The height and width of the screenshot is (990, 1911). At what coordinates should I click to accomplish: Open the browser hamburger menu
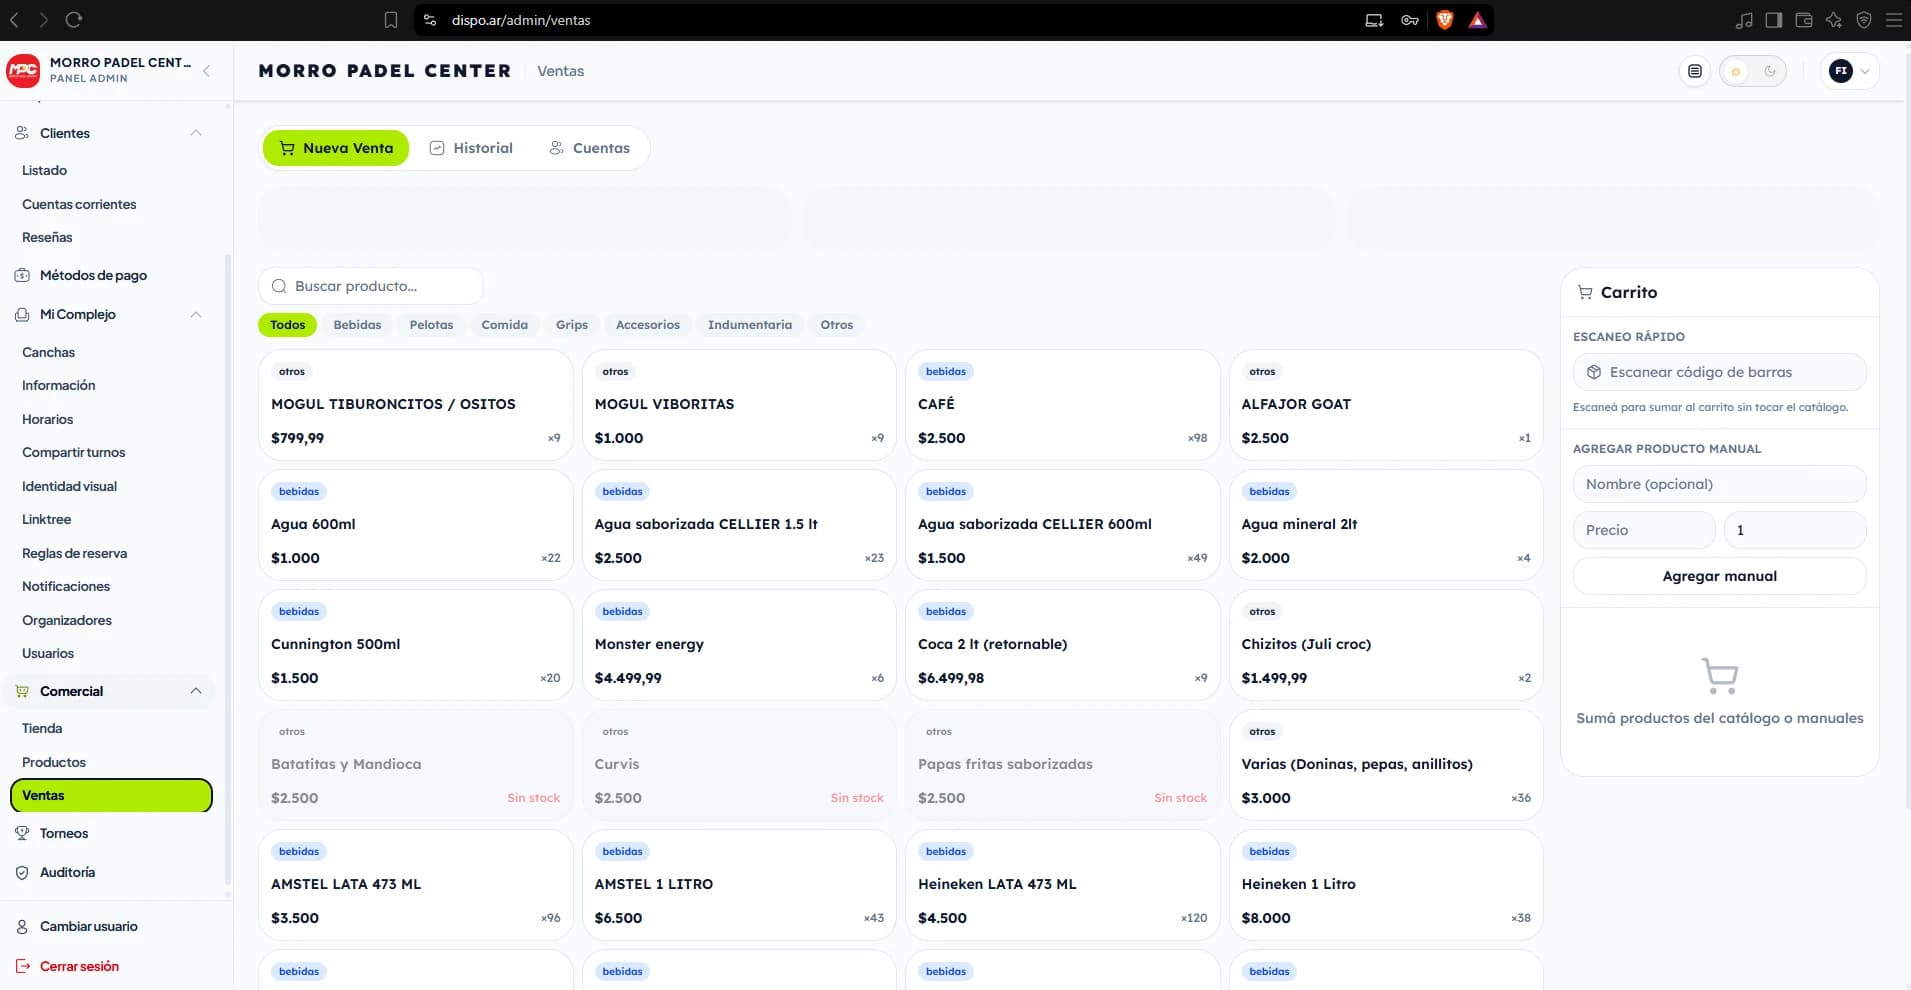point(1894,20)
